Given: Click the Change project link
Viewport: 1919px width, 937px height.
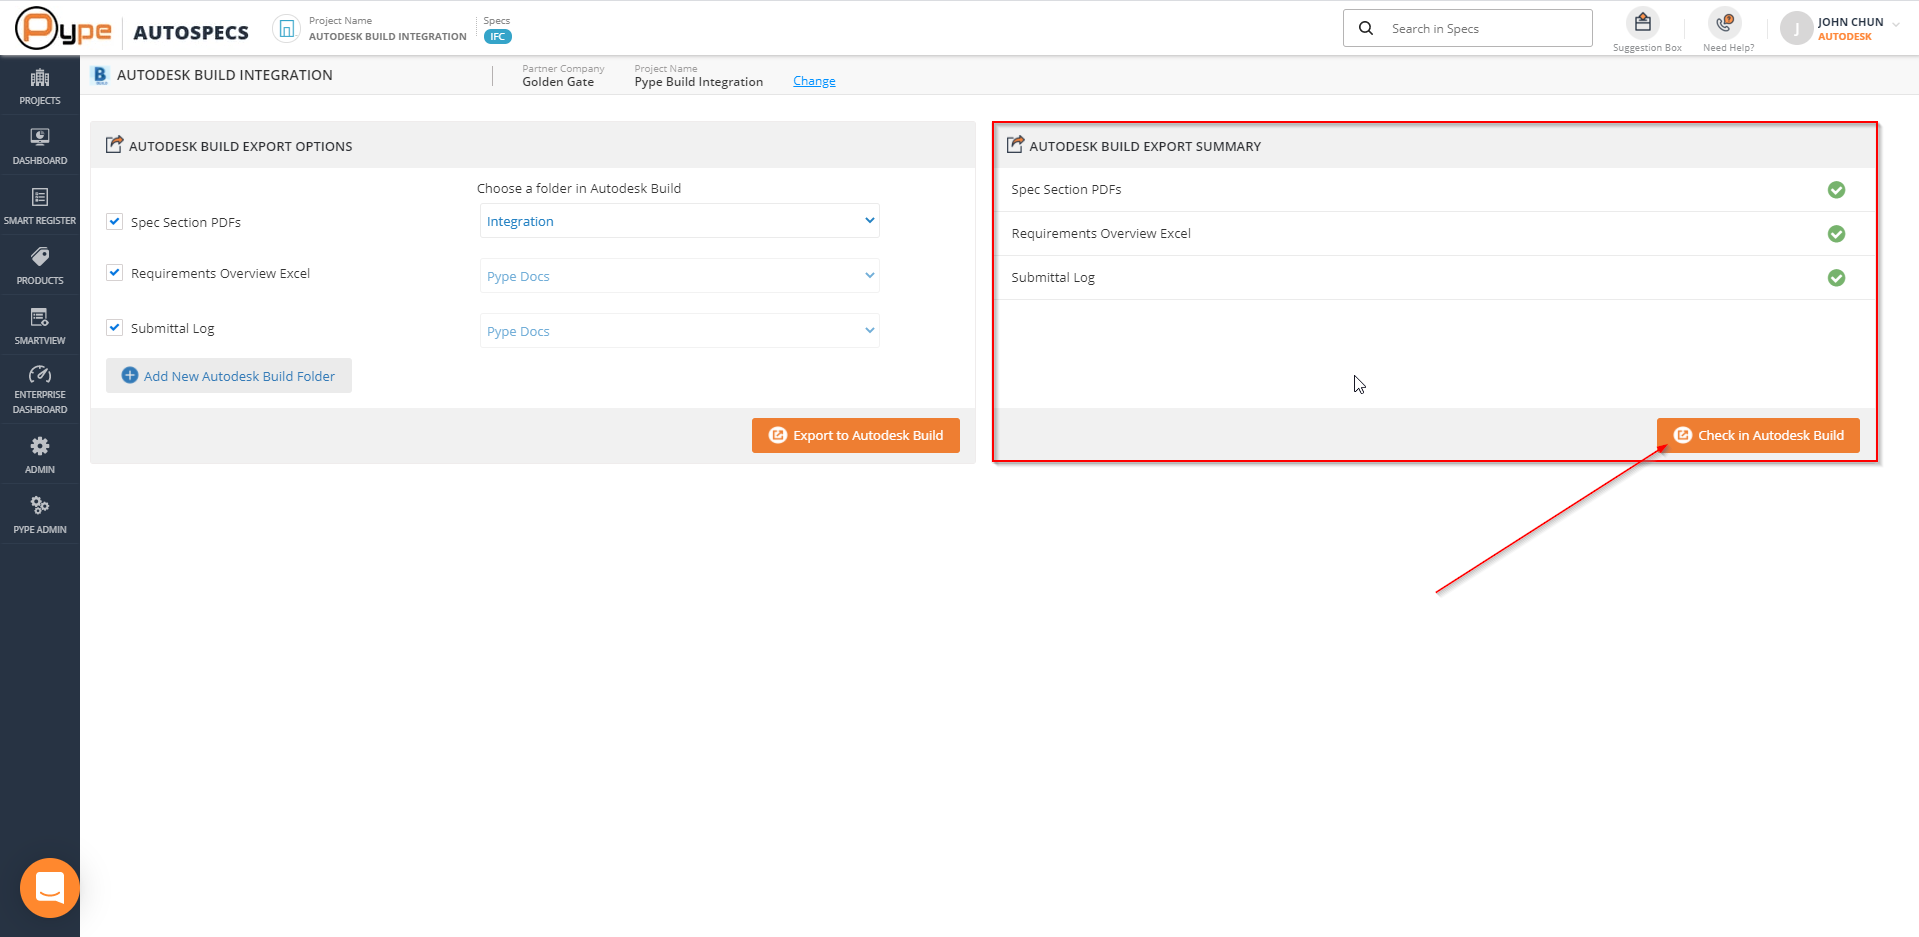Looking at the screenshot, I should 814,81.
